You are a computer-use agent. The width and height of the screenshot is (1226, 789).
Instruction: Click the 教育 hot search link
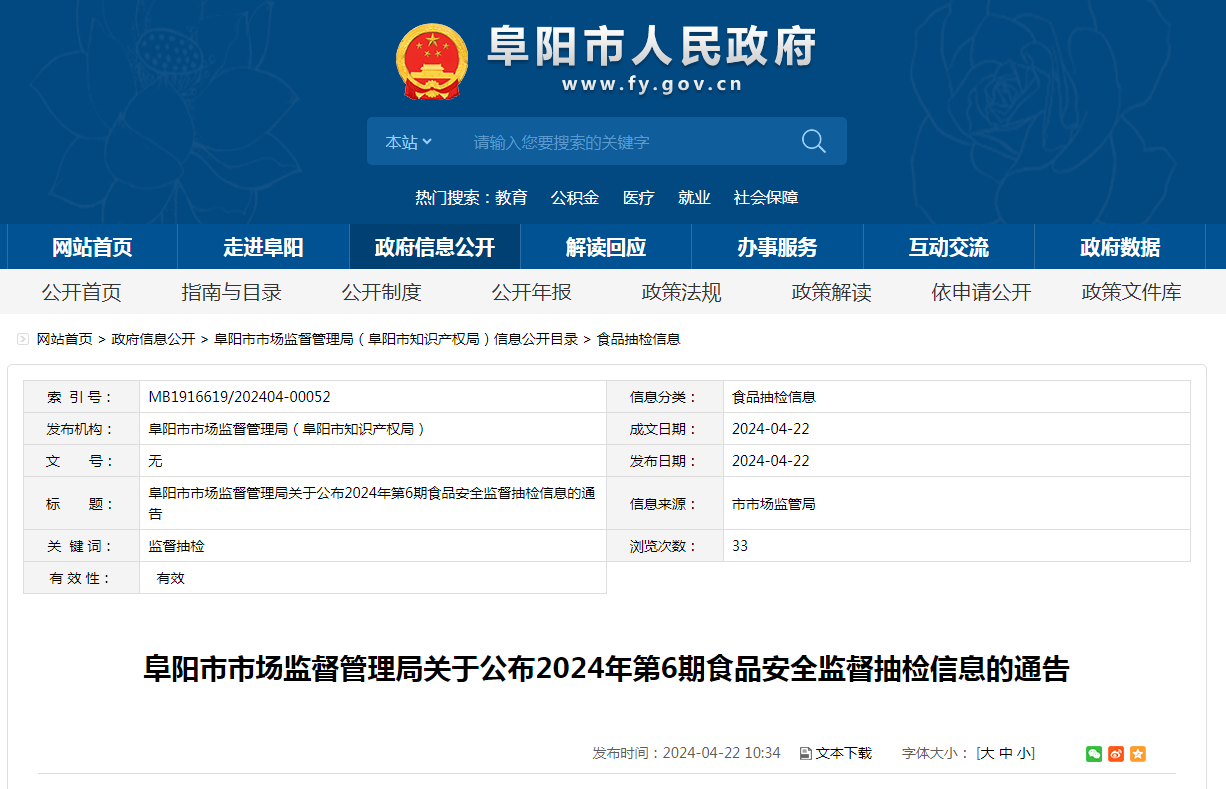[511, 198]
